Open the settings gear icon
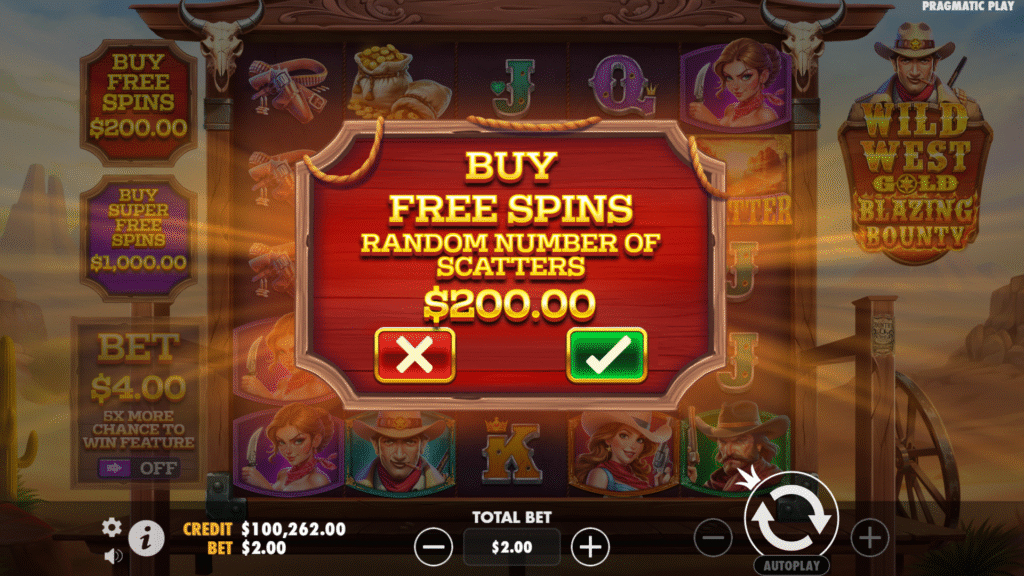1024x576 pixels. click(x=112, y=527)
